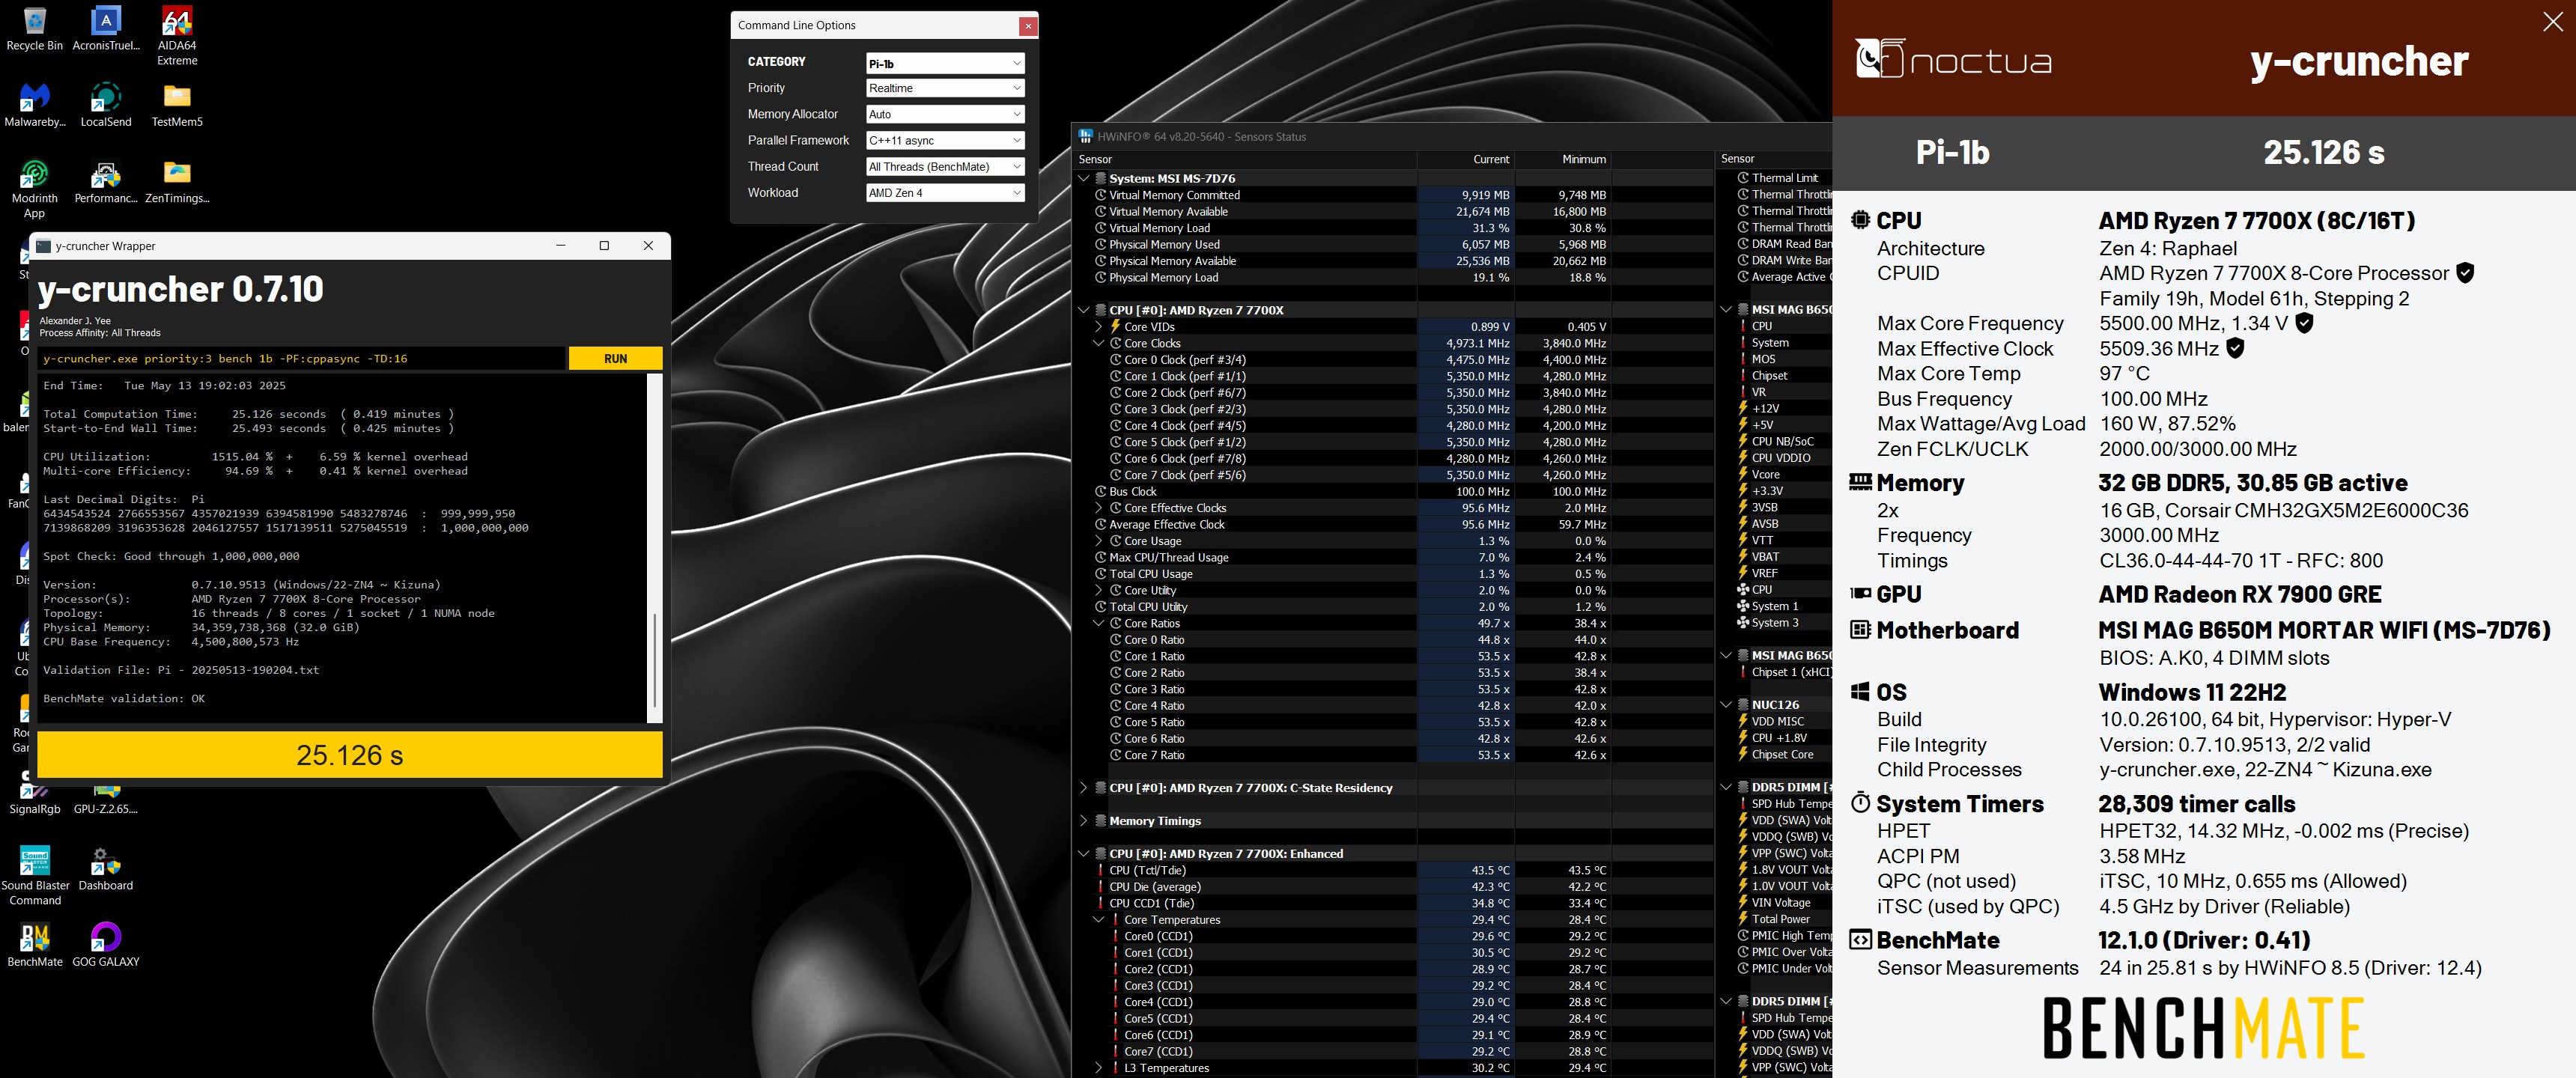Click the yellow 25.126 s result bar
The image size is (2576, 1078).
350,755
